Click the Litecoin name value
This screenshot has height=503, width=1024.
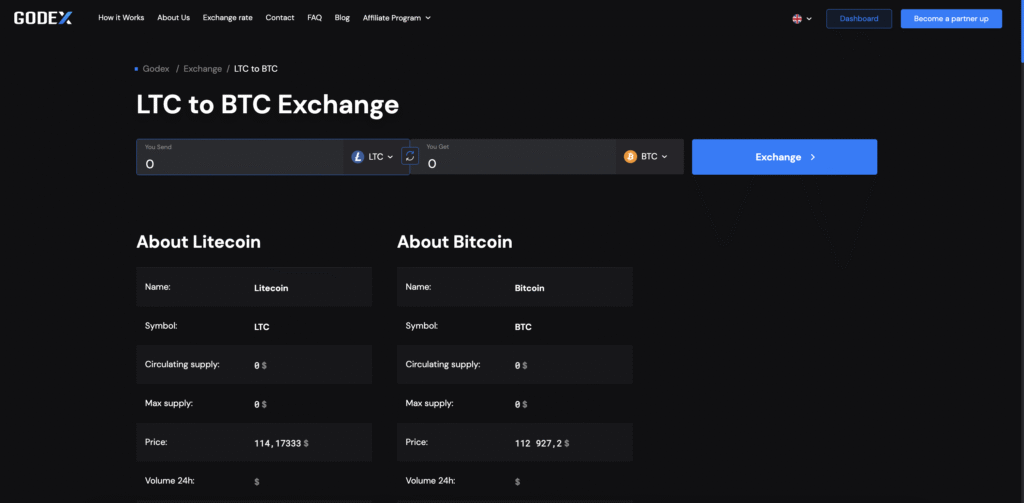(271, 288)
